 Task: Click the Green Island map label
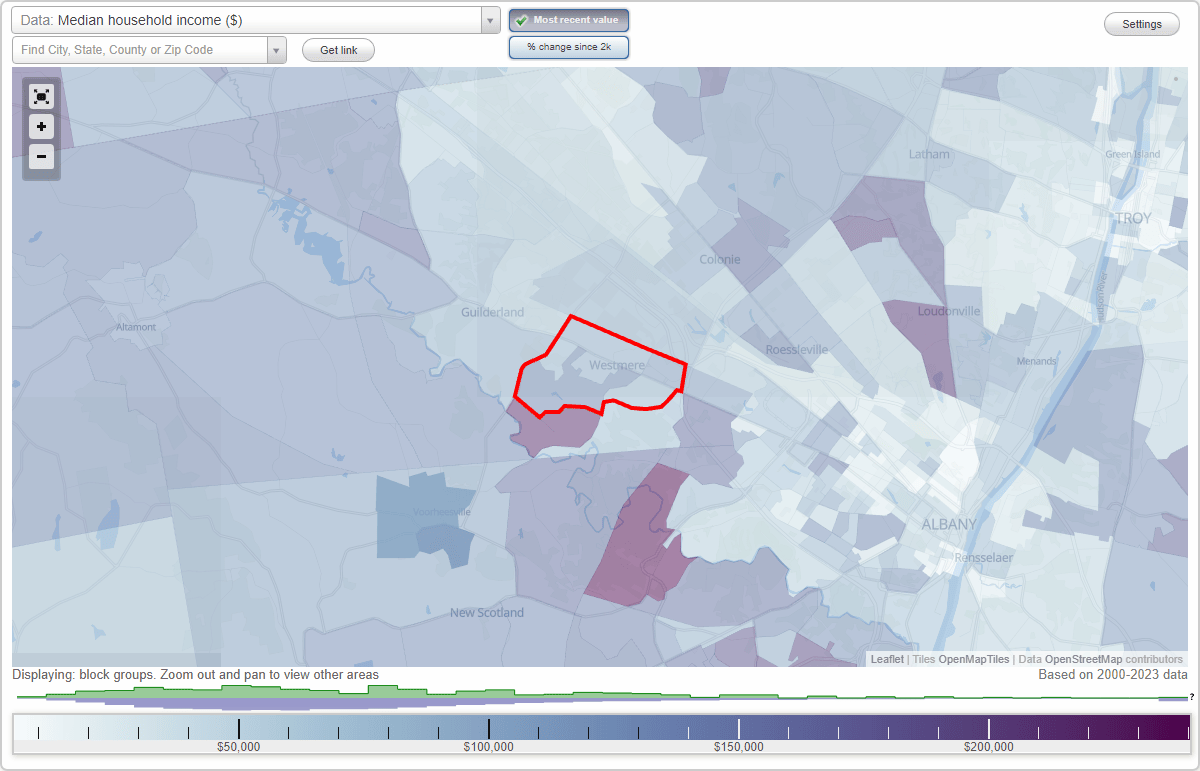(1133, 154)
